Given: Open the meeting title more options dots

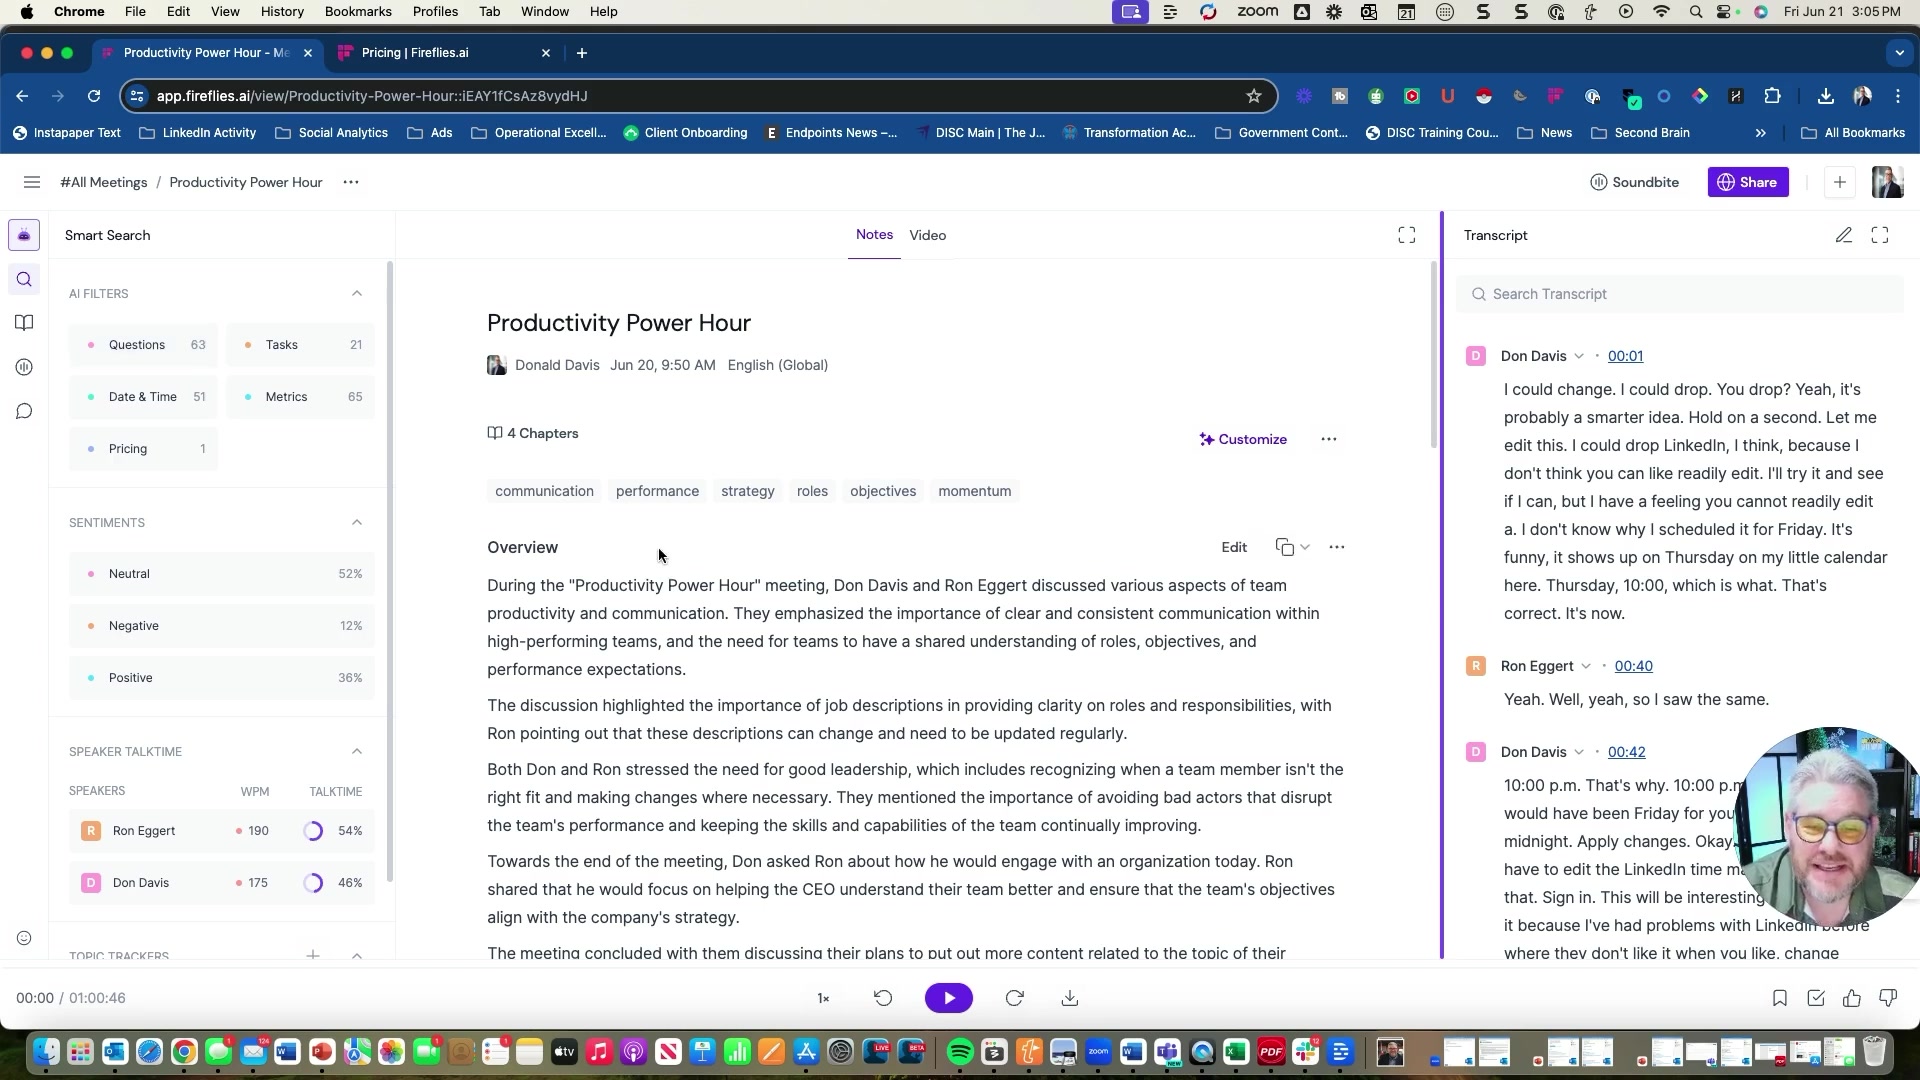Looking at the screenshot, I should (351, 182).
